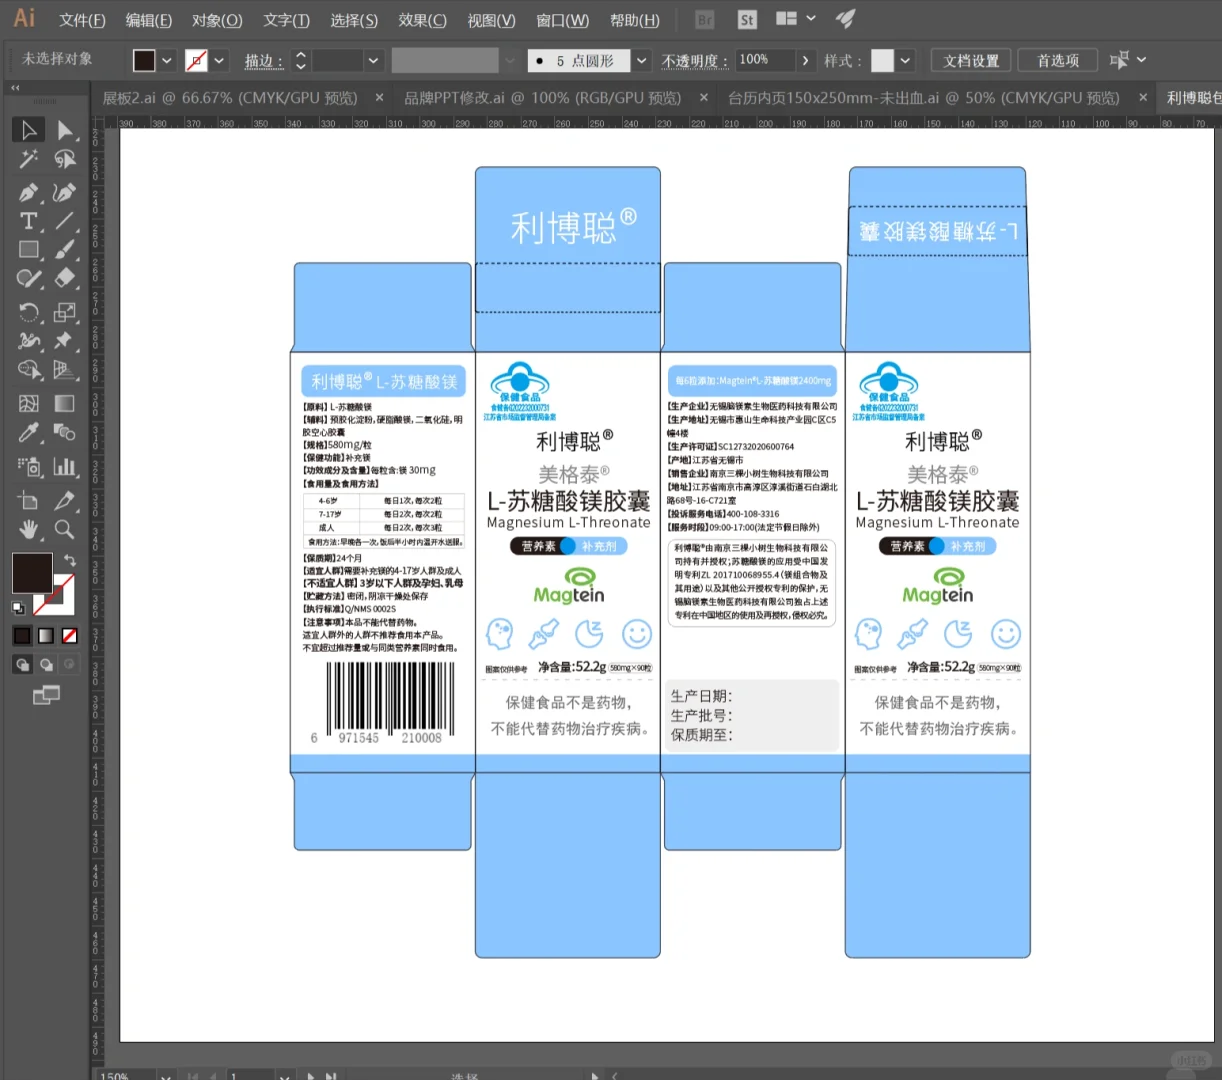This screenshot has height=1080, width=1222.
Task: Open the 文件(F) menu
Action: click(82, 20)
